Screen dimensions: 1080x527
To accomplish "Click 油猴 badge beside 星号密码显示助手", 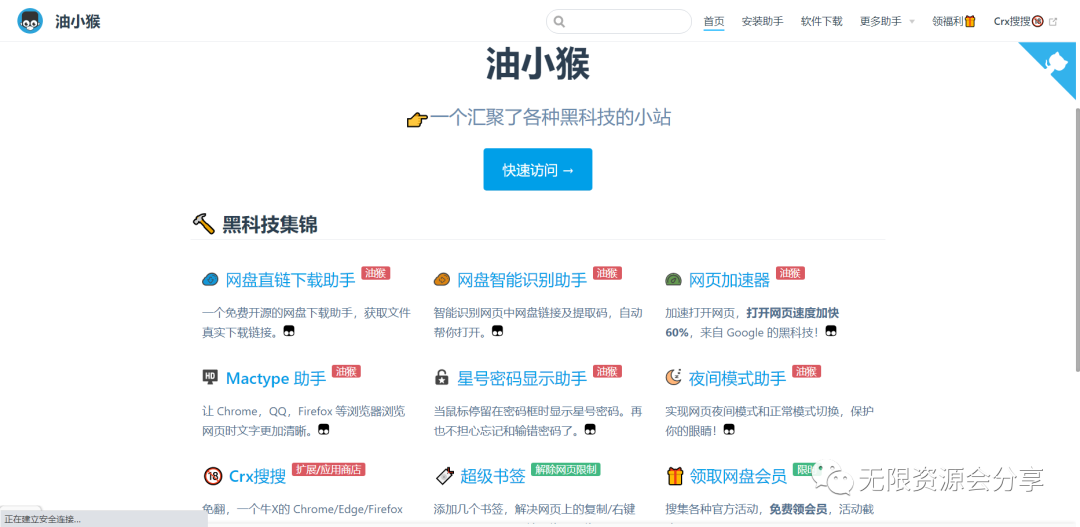I will pyautogui.click(x=608, y=371).
